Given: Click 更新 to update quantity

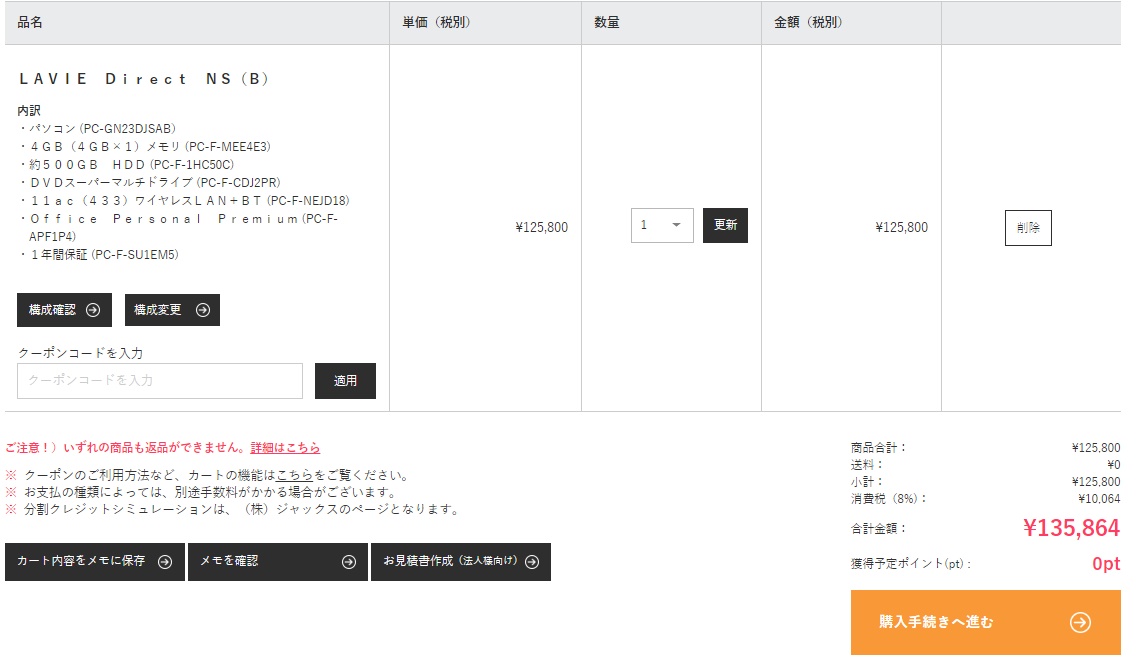Looking at the screenshot, I should (x=725, y=225).
